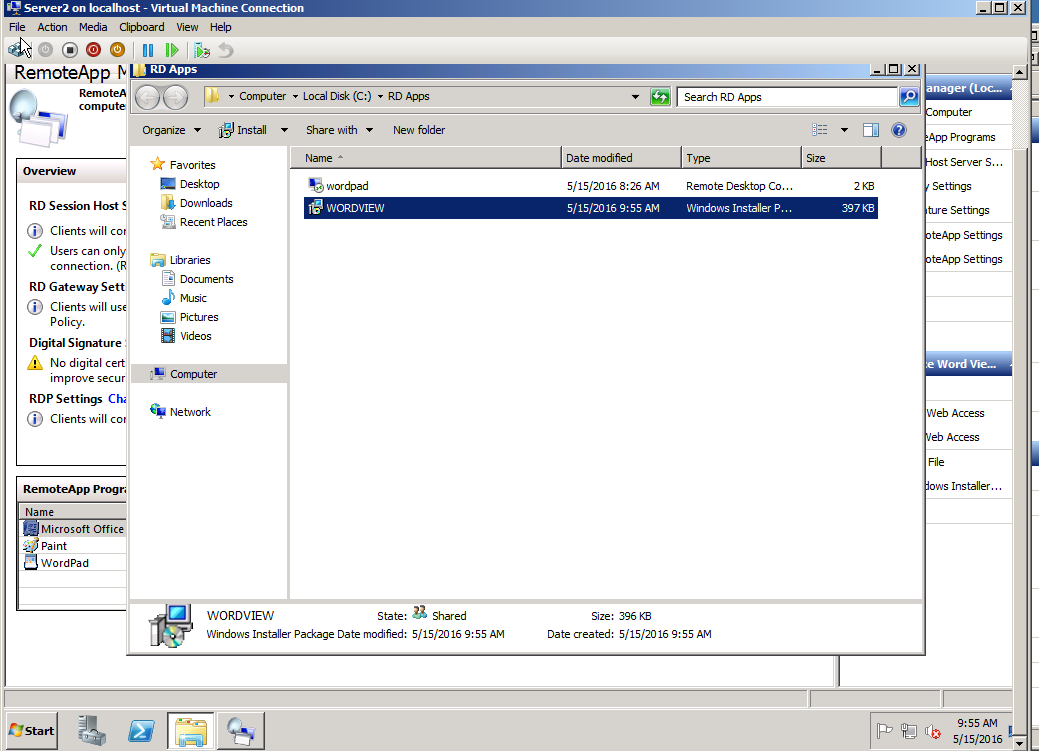The height and width of the screenshot is (751, 1039).
Task: Click the Install button
Action: tap(243, 130)
